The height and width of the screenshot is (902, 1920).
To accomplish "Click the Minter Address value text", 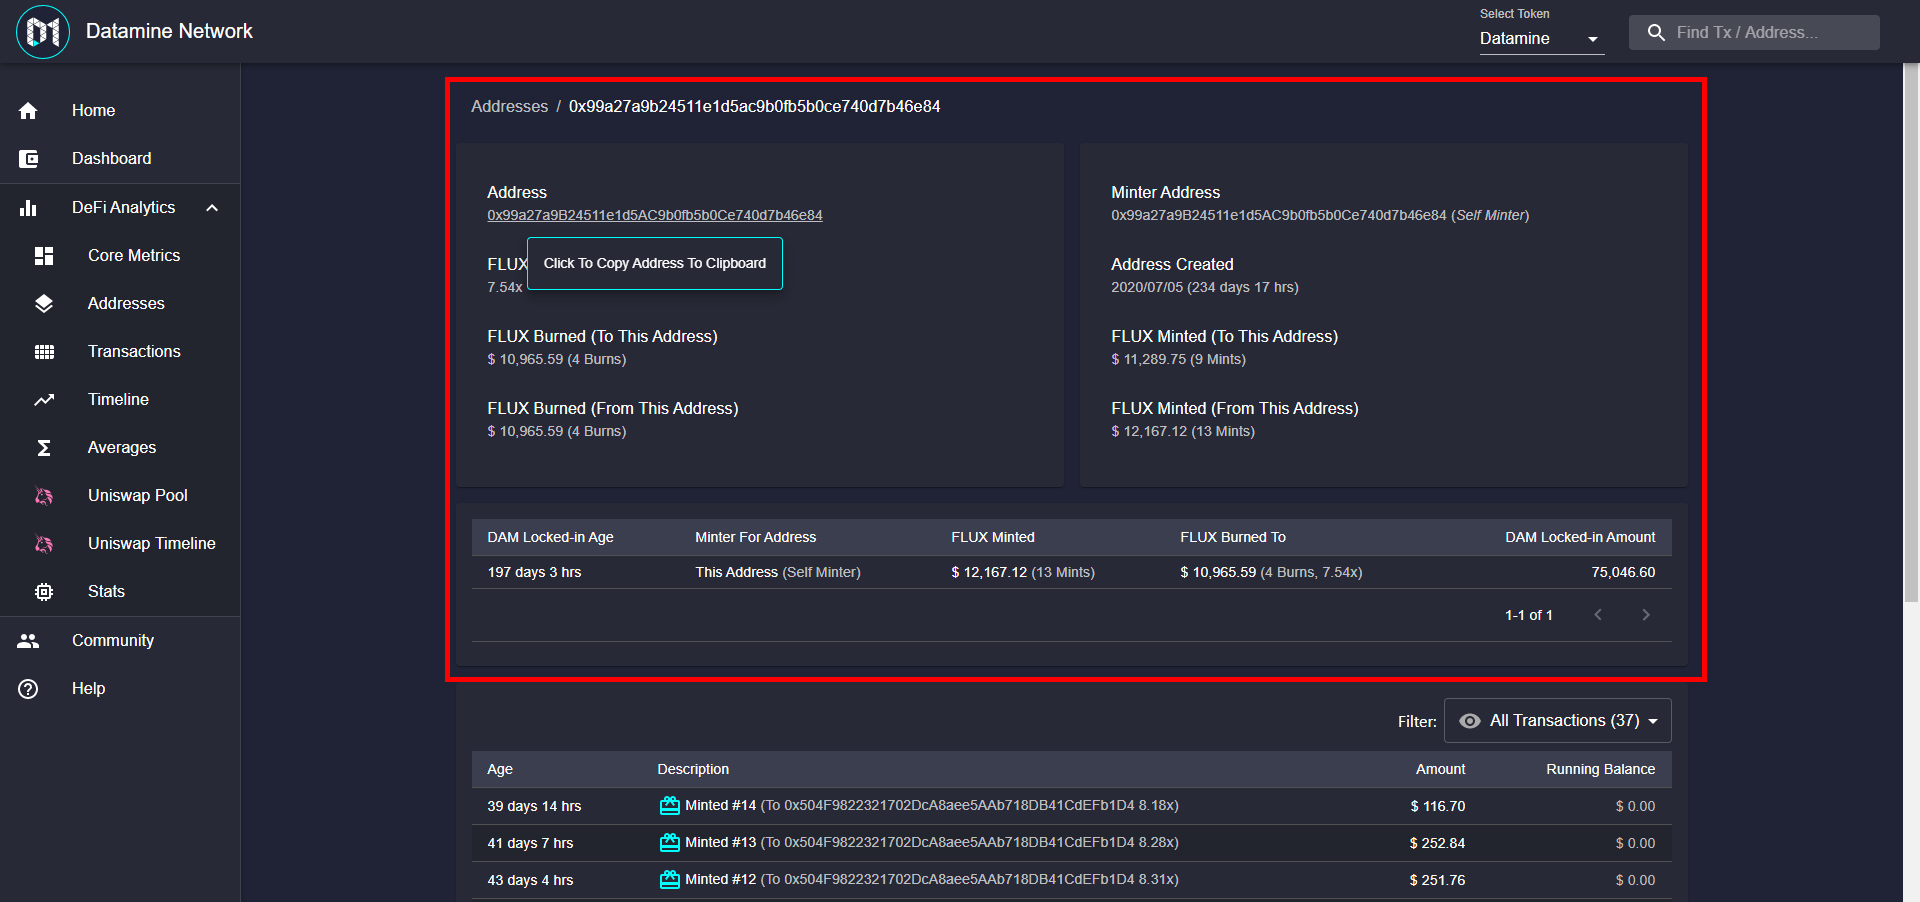I will [1320, 215].
